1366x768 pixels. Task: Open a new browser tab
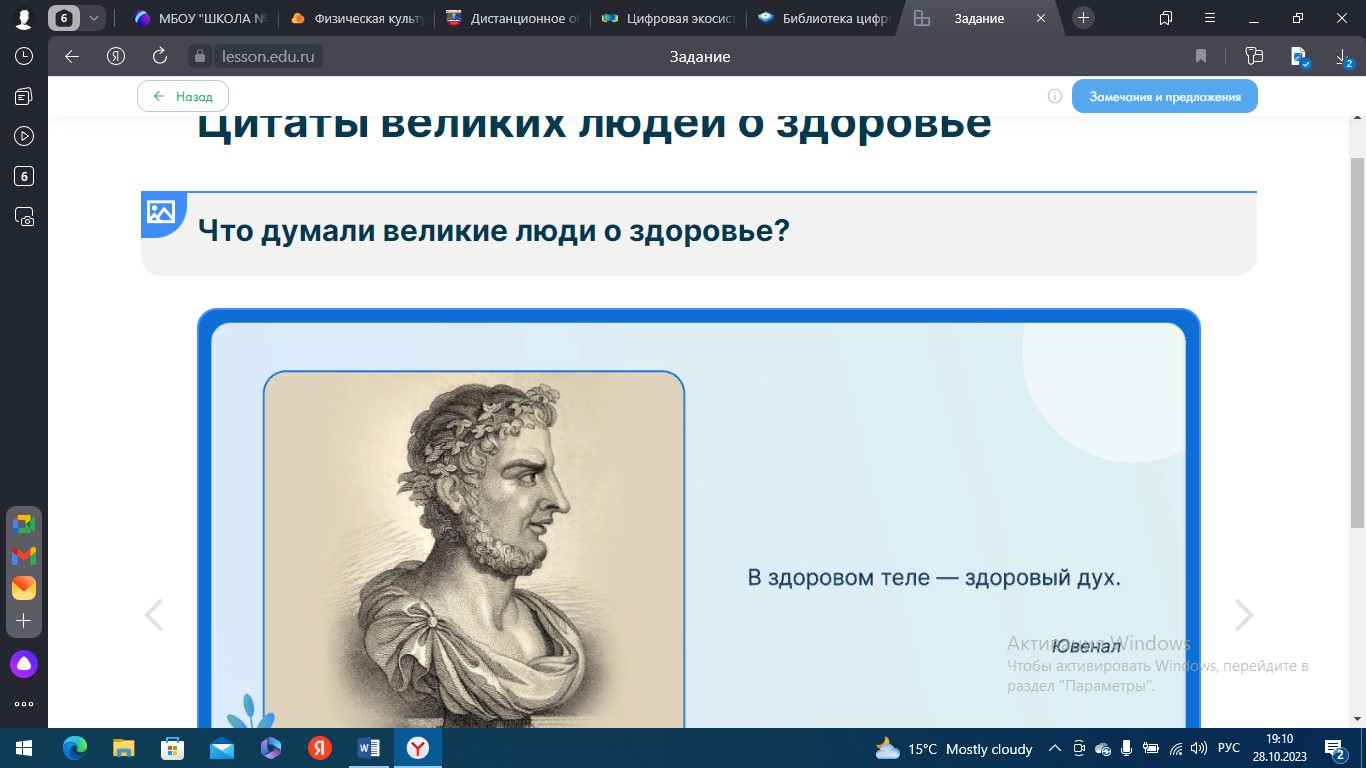pos(1083,18)
